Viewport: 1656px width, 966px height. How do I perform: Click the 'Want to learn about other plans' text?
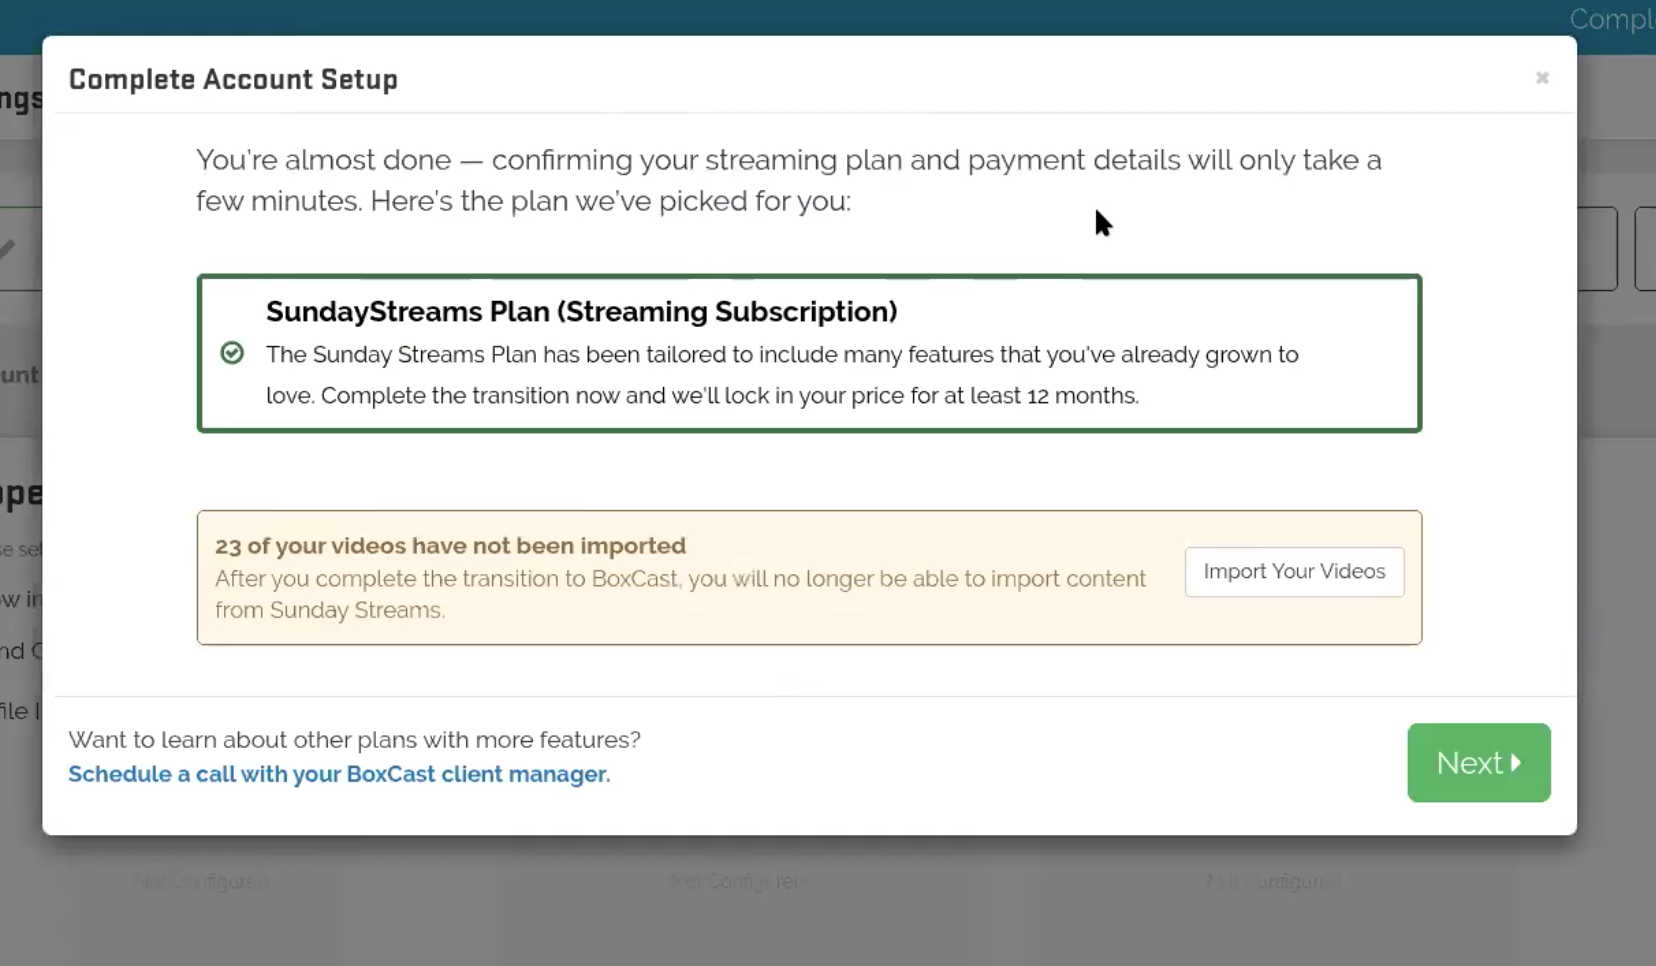click(x=354, y=740)
